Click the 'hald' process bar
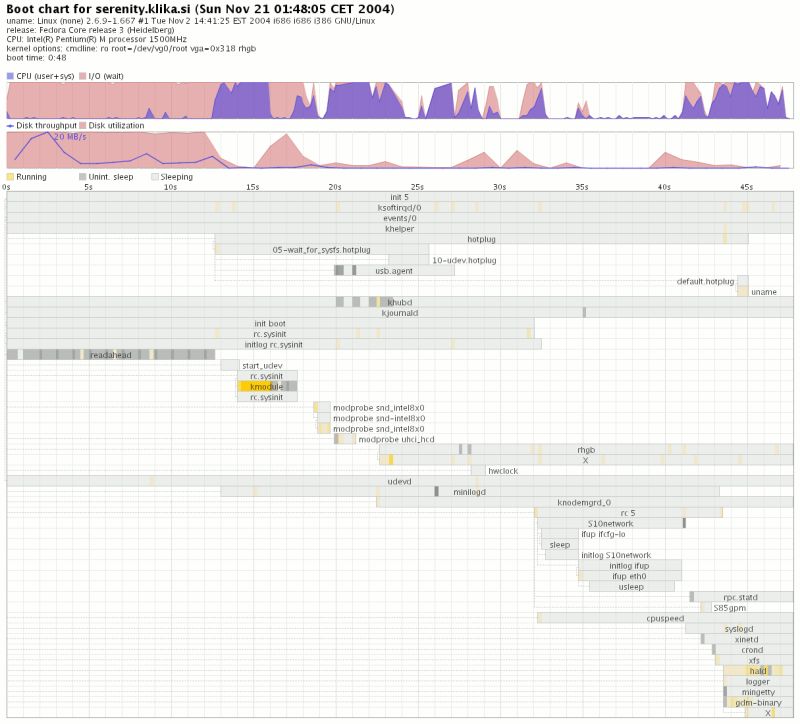The height and width of the screenshot is (724, 800). [758, 671]
